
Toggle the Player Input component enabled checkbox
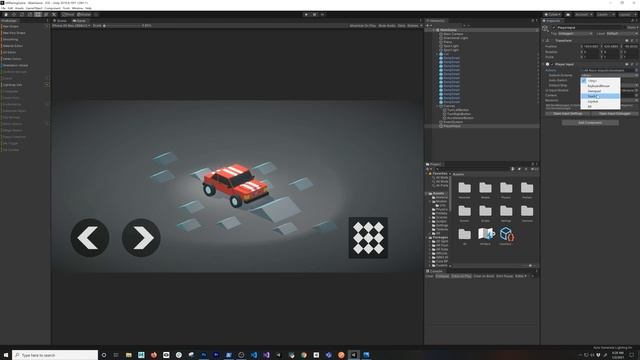pyautogui.click(x=553, y=64)
